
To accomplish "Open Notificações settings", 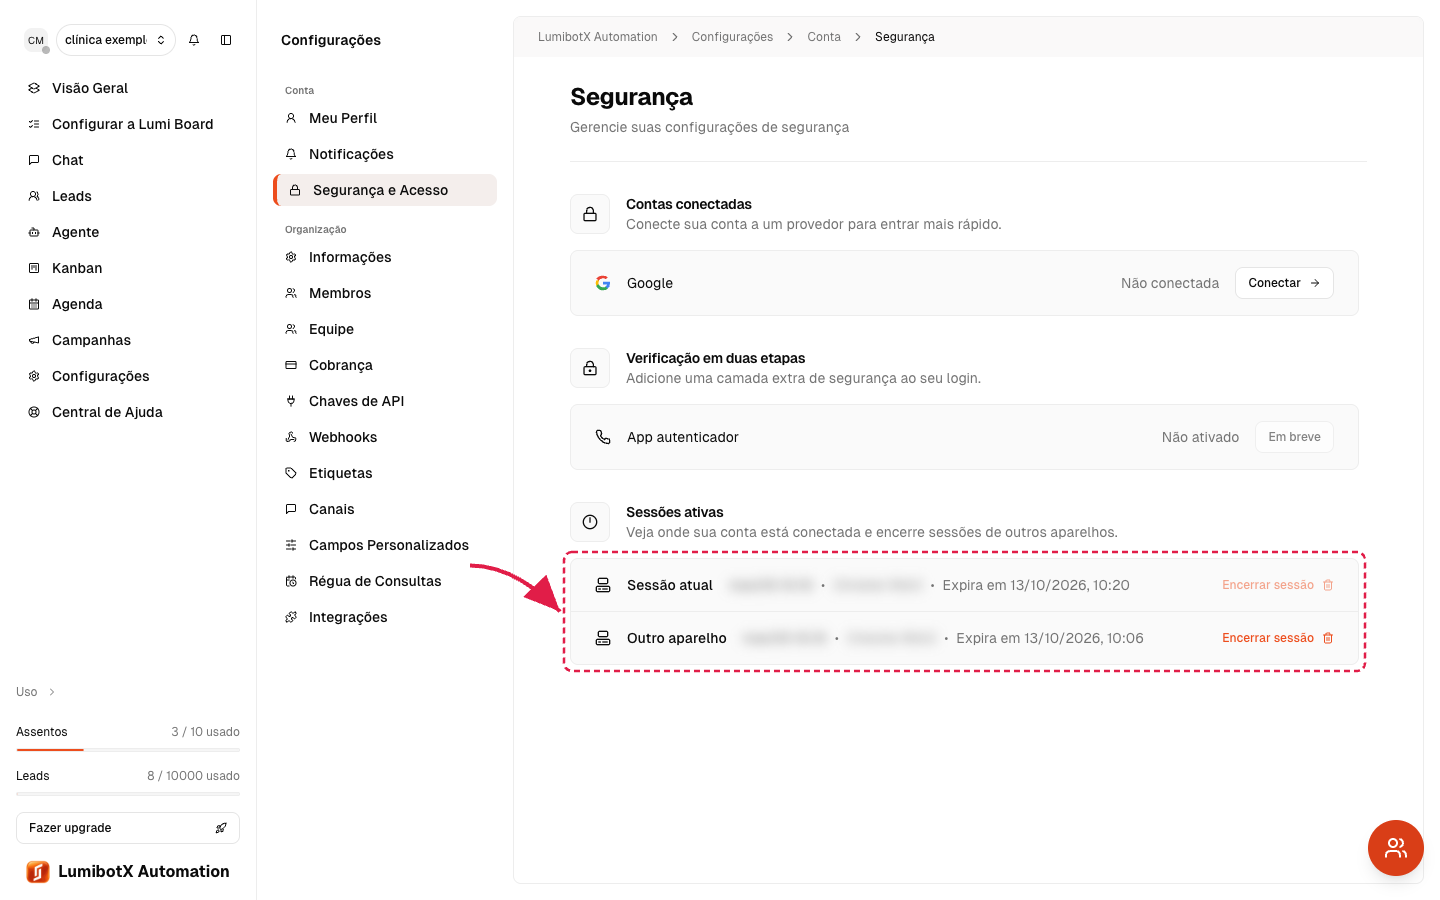I will [385, 154].
